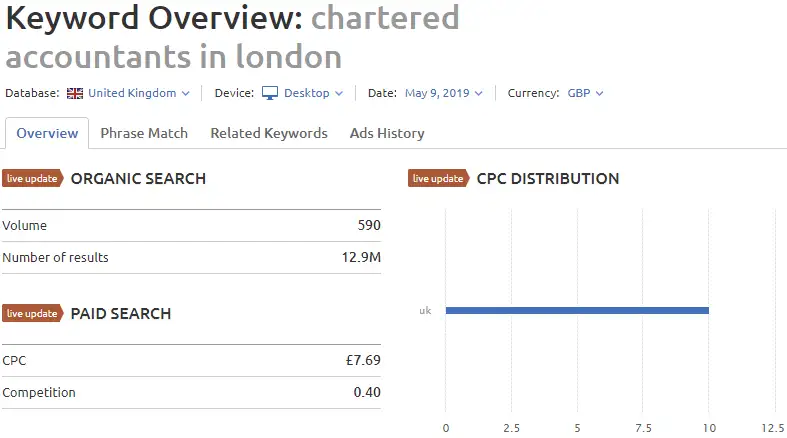
Task: Click the Paid Search live update badge
Action: (x=33, y=313)
